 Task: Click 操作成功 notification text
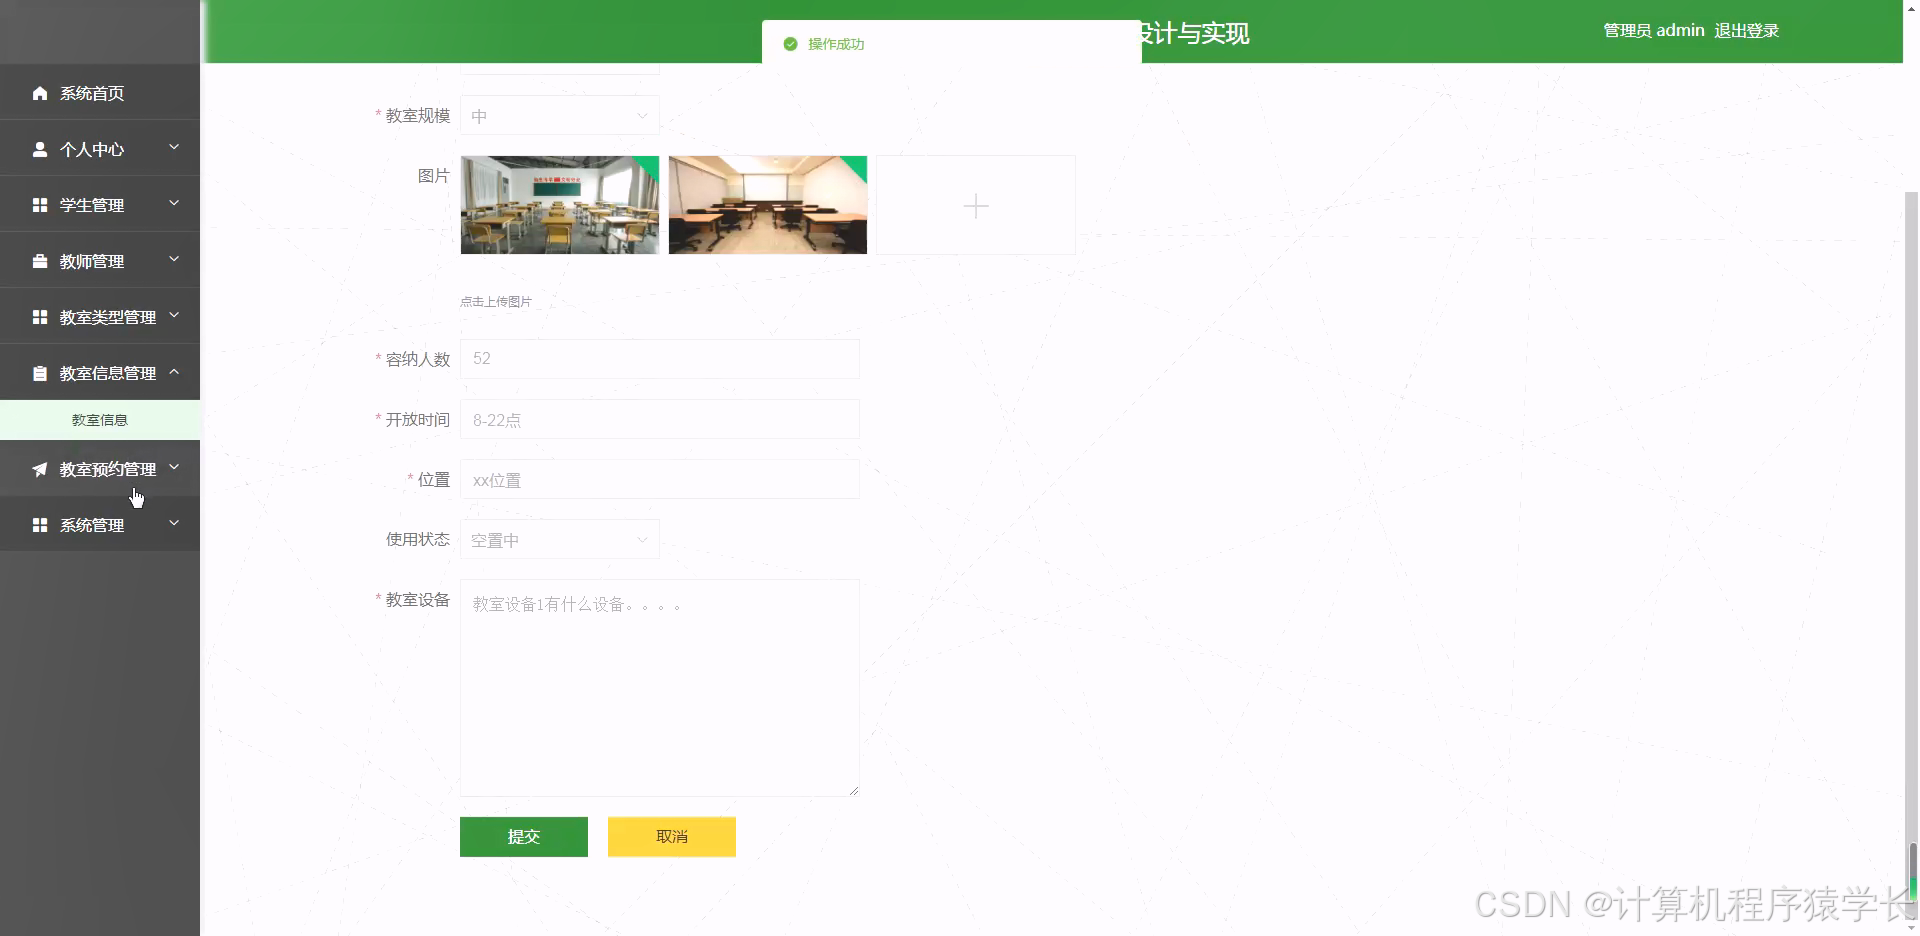point(836,44)
